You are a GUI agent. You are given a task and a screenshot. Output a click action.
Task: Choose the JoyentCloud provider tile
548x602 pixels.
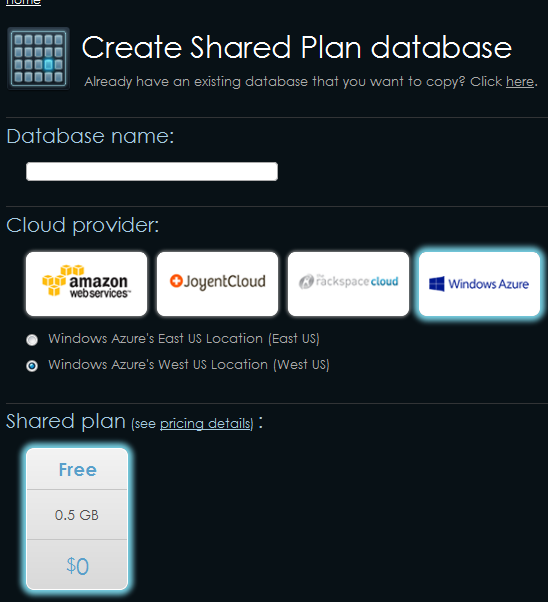tap(217, 284)
